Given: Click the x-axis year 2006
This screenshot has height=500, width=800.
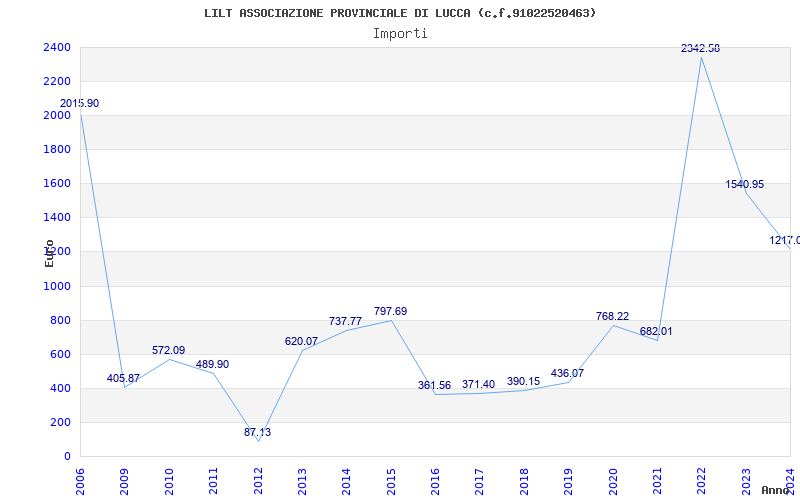Looking at the screenshot, I should 80,481.
